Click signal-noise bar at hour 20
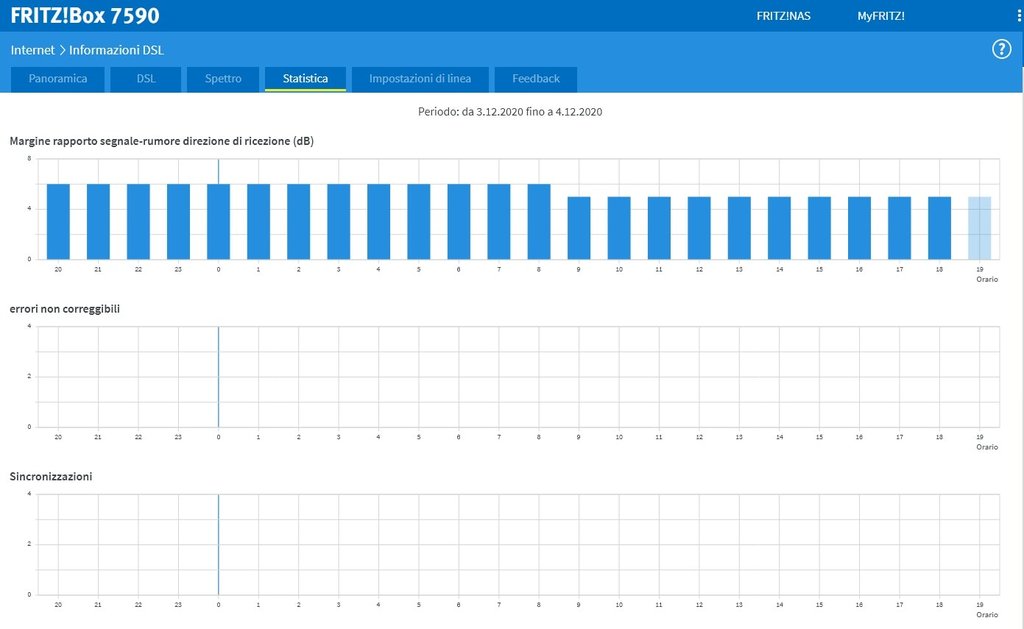The height and width of the screenshot is (629, 1024). (x=58, y=221)
